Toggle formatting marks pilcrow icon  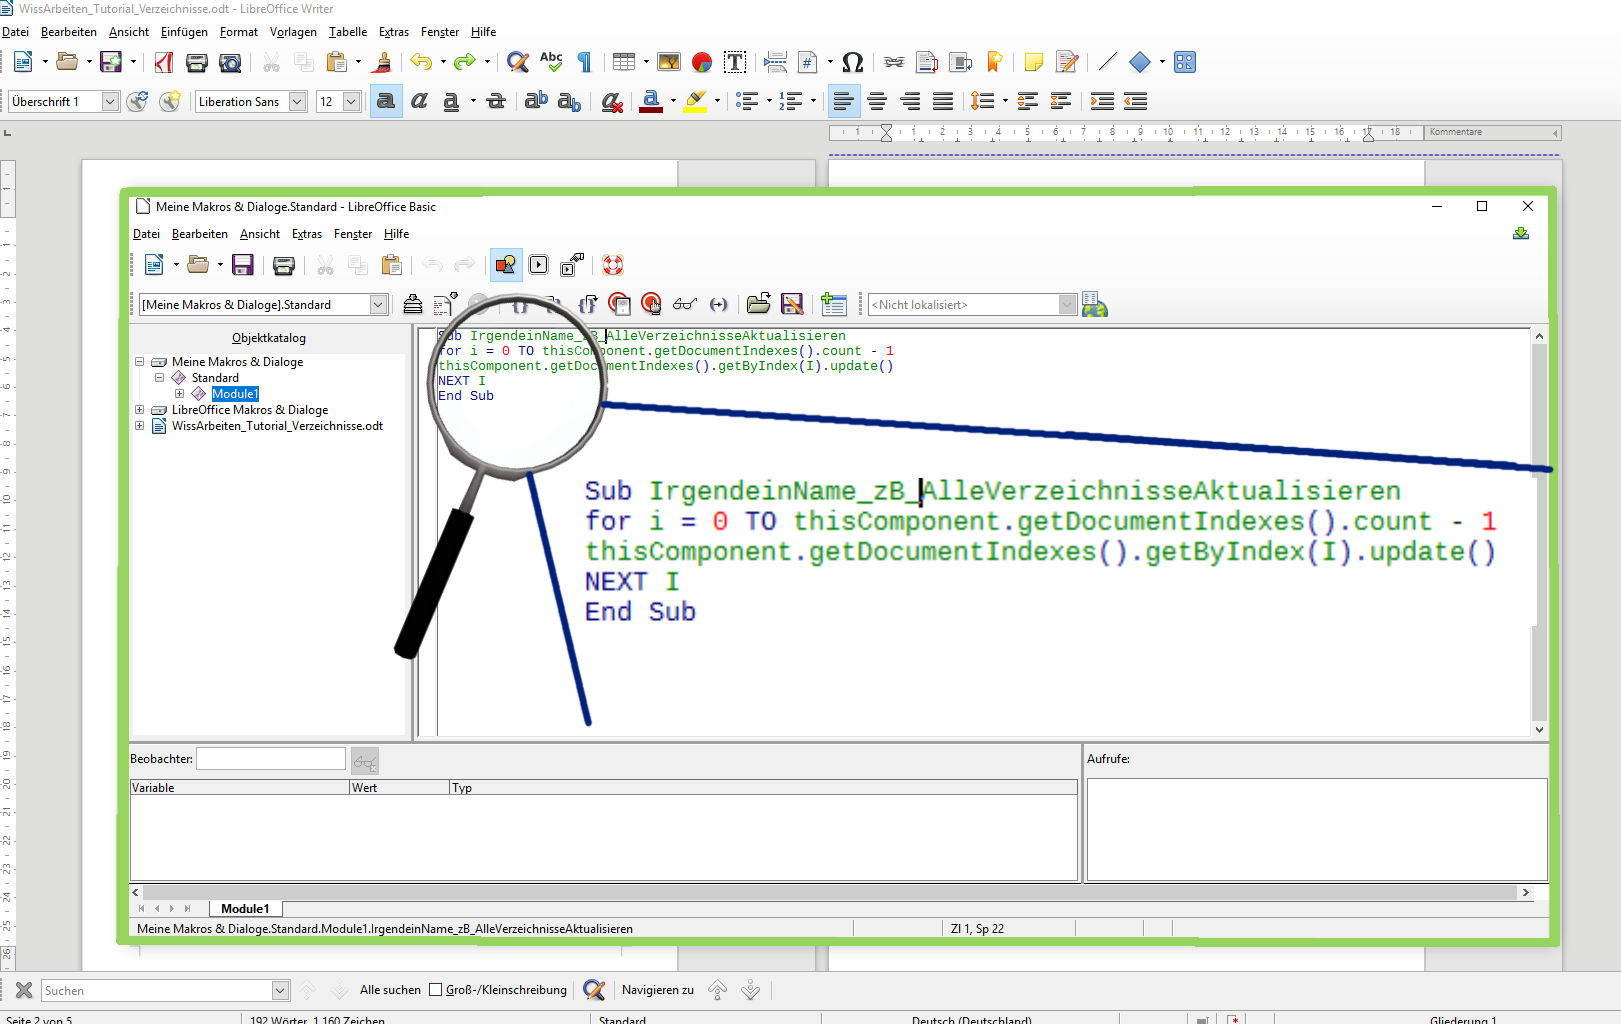pos(584,62)
